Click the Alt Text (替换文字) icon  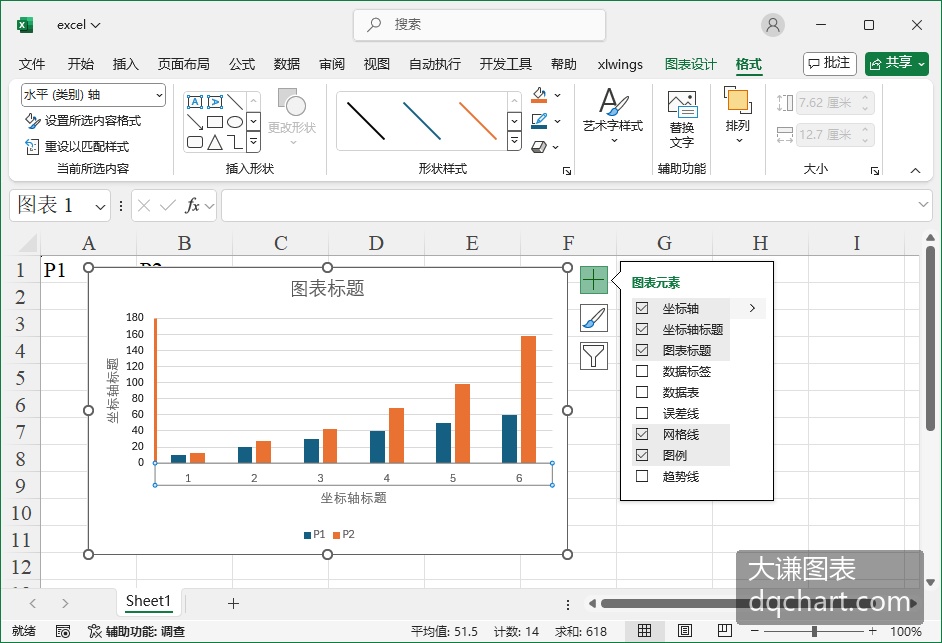(x=682, y=104)
